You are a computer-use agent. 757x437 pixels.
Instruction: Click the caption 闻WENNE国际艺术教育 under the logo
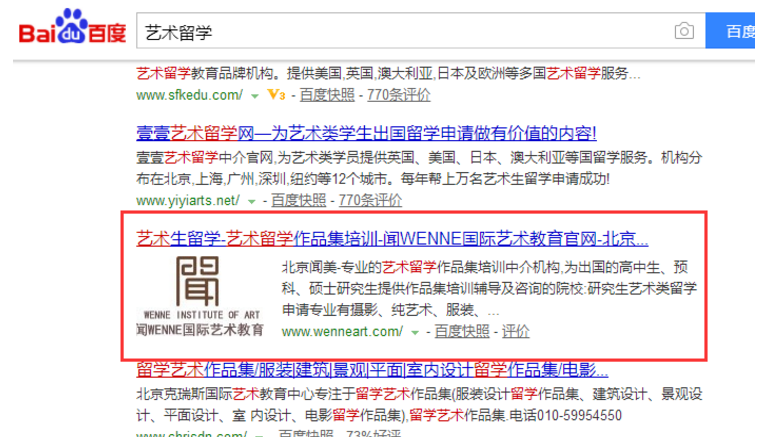(x=200, y=330)
